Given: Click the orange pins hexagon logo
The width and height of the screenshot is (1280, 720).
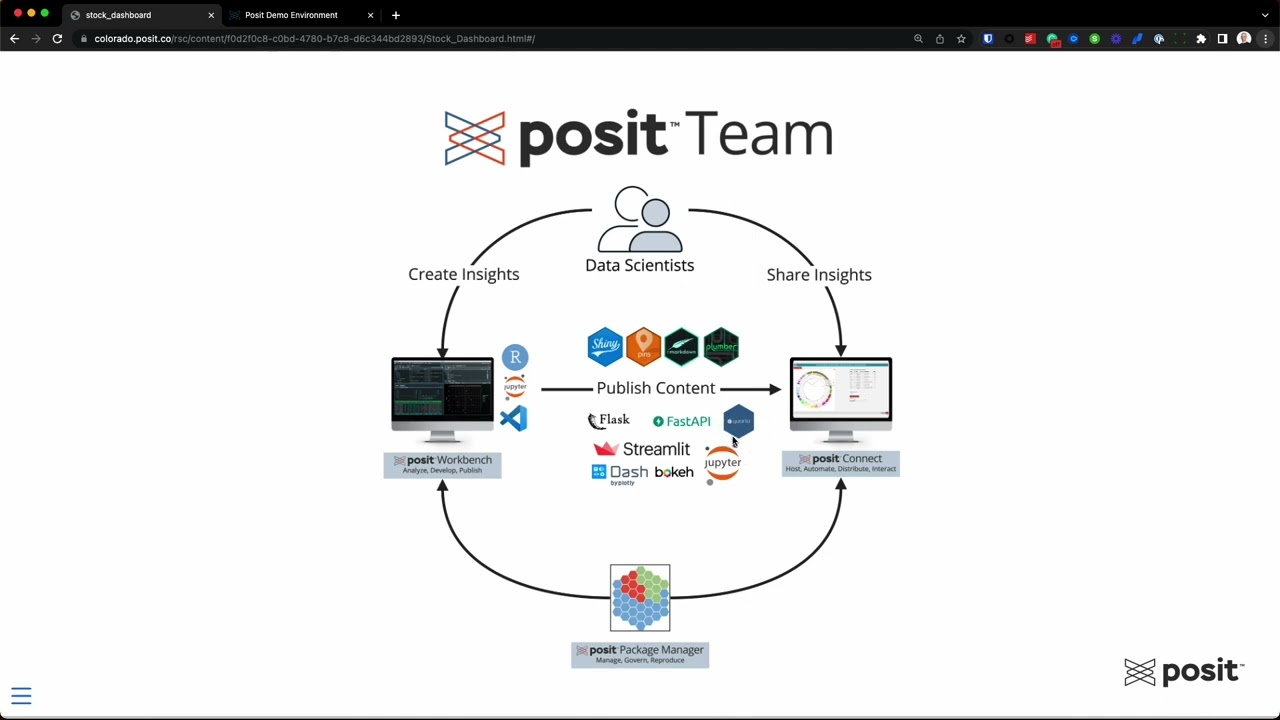Looking at the screenshot, I should tap(643, 346).
